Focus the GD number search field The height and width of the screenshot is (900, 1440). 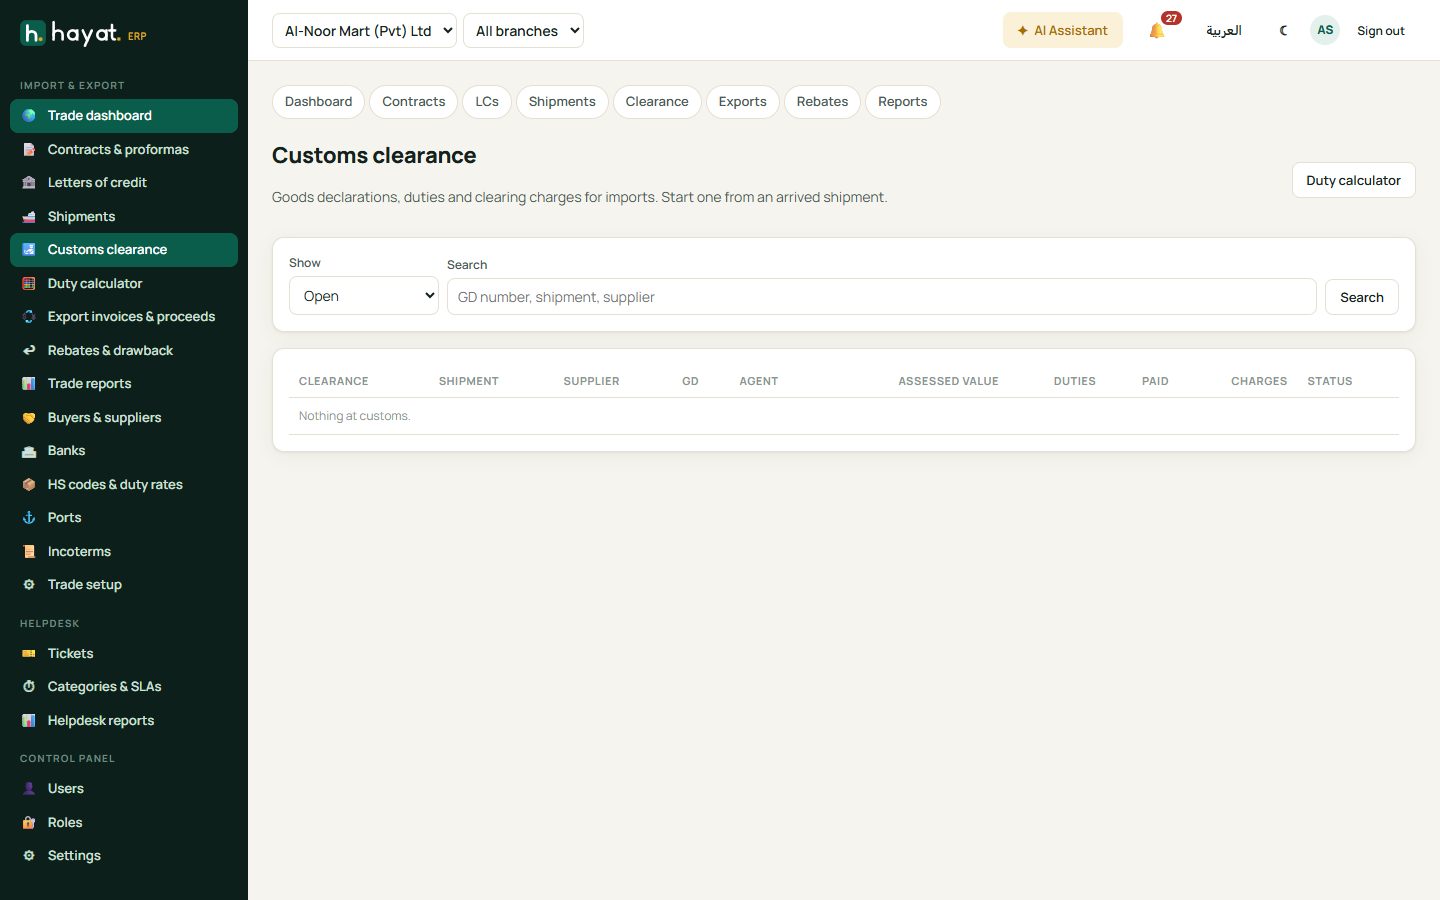881,297
